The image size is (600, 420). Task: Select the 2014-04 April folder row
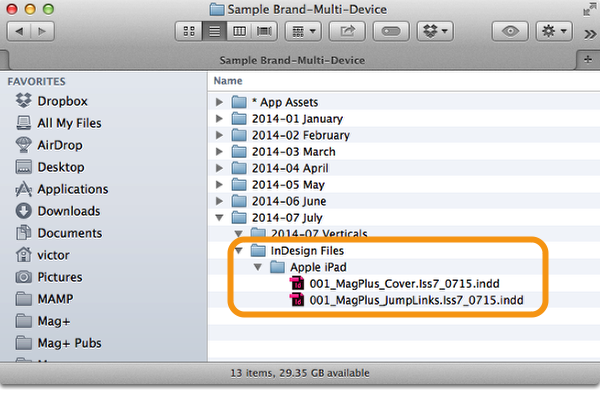pyautogui.click(x=404, y=168)
